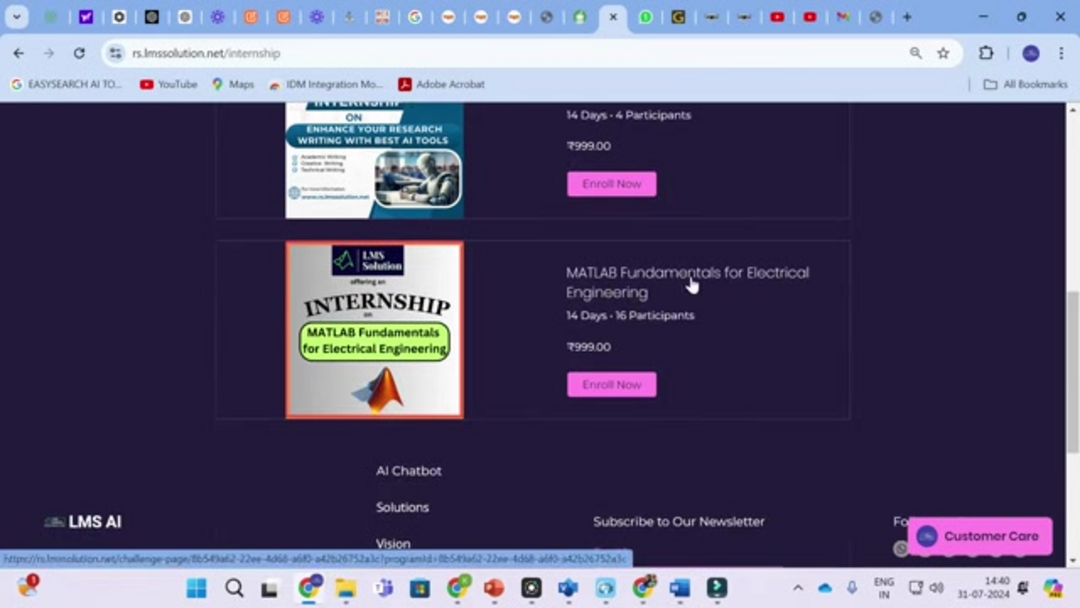Open the Chrome three-dot menu
This screenshot has height=608, width=1080.
[1063, 52]
